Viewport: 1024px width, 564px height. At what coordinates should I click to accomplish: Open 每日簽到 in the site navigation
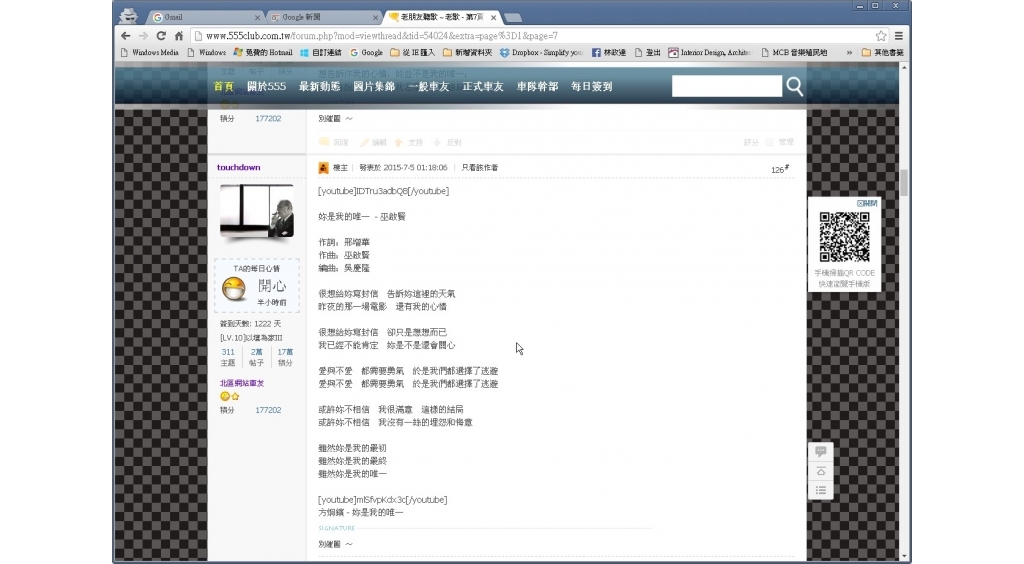[591, 87]
